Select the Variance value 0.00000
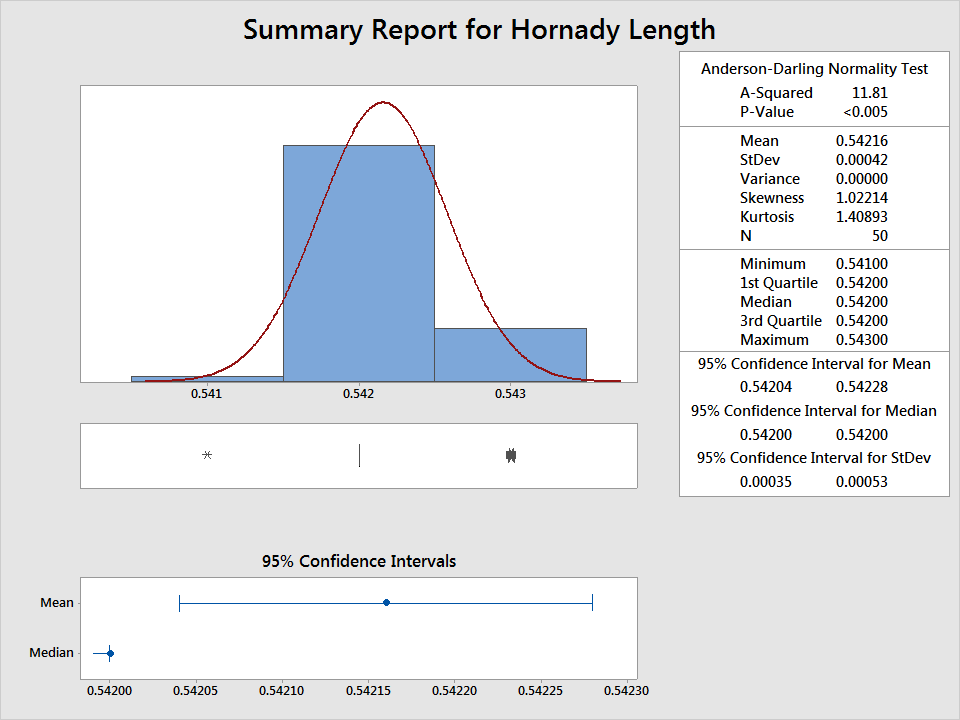Viewport: 960px width, 720px height. pyautogui.click(x=861, y=179)
